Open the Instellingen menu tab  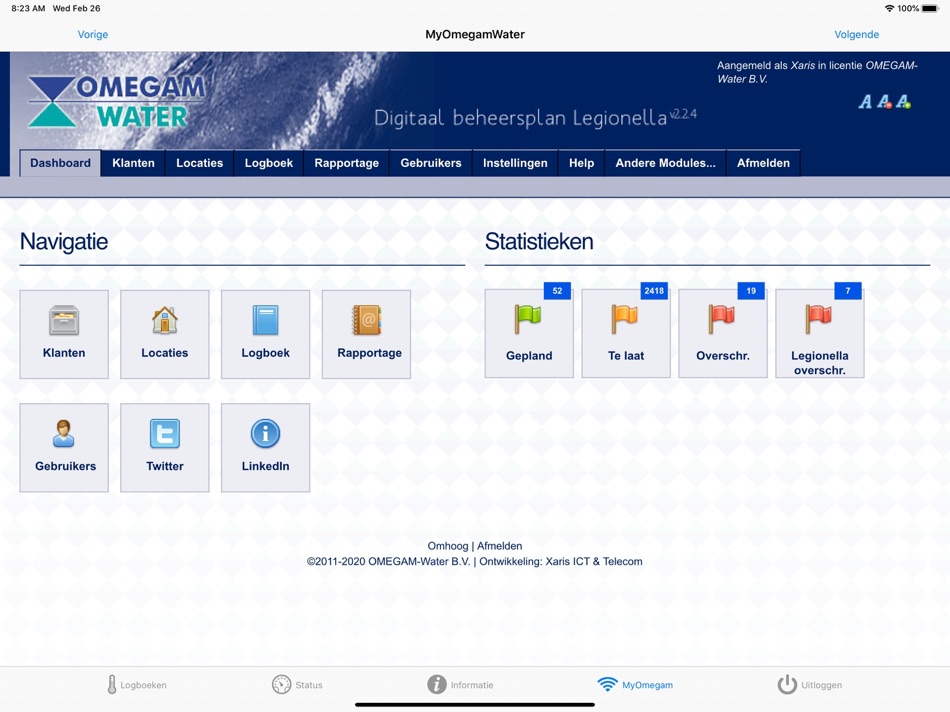click(x=515, y=163)
